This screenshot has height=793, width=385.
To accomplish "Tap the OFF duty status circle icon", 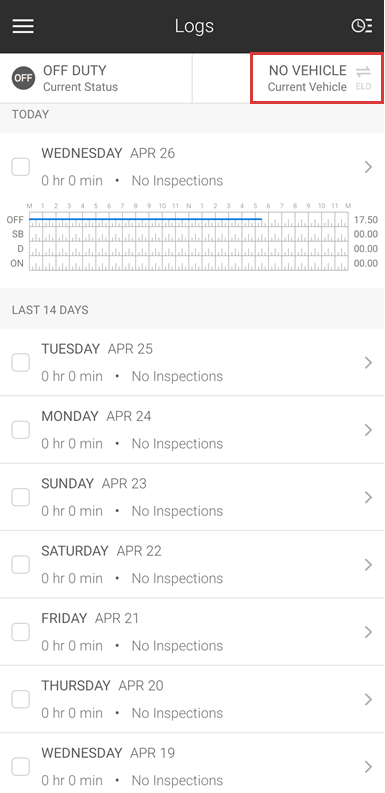I will click(x=23, y=78).
